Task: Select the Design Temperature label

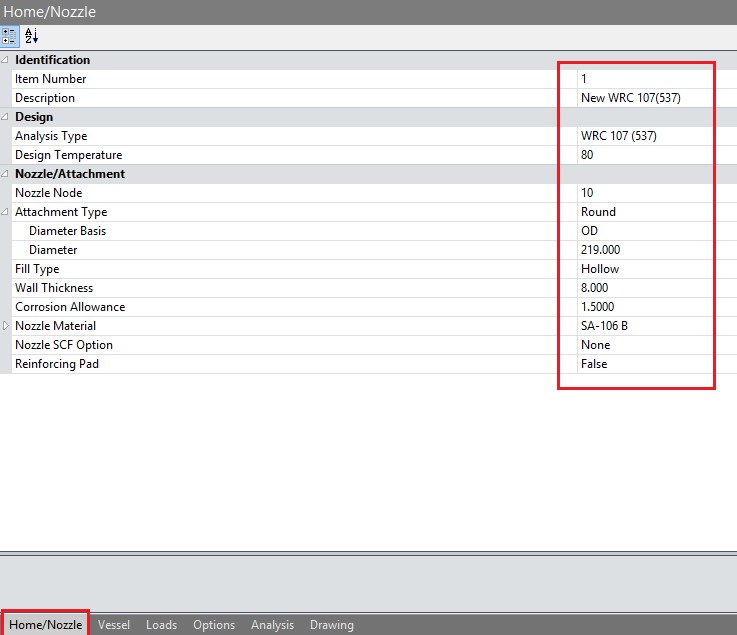Action: [x=69, y=155]
